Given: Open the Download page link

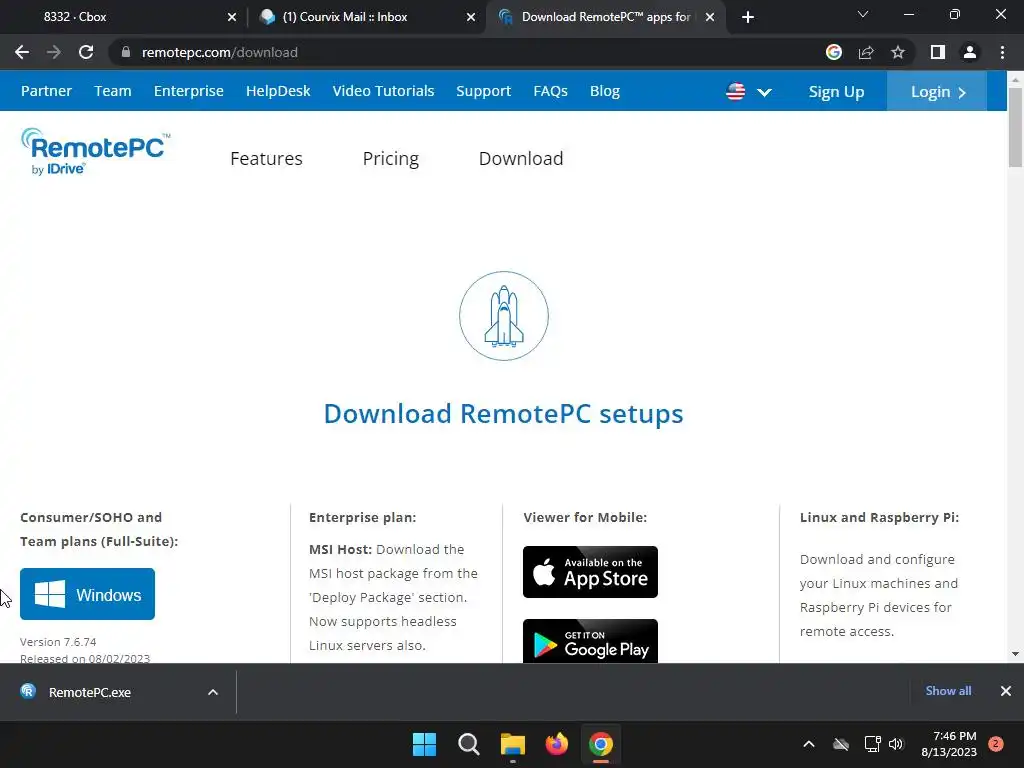Looking at the screenshot, I should coord(521,159).
